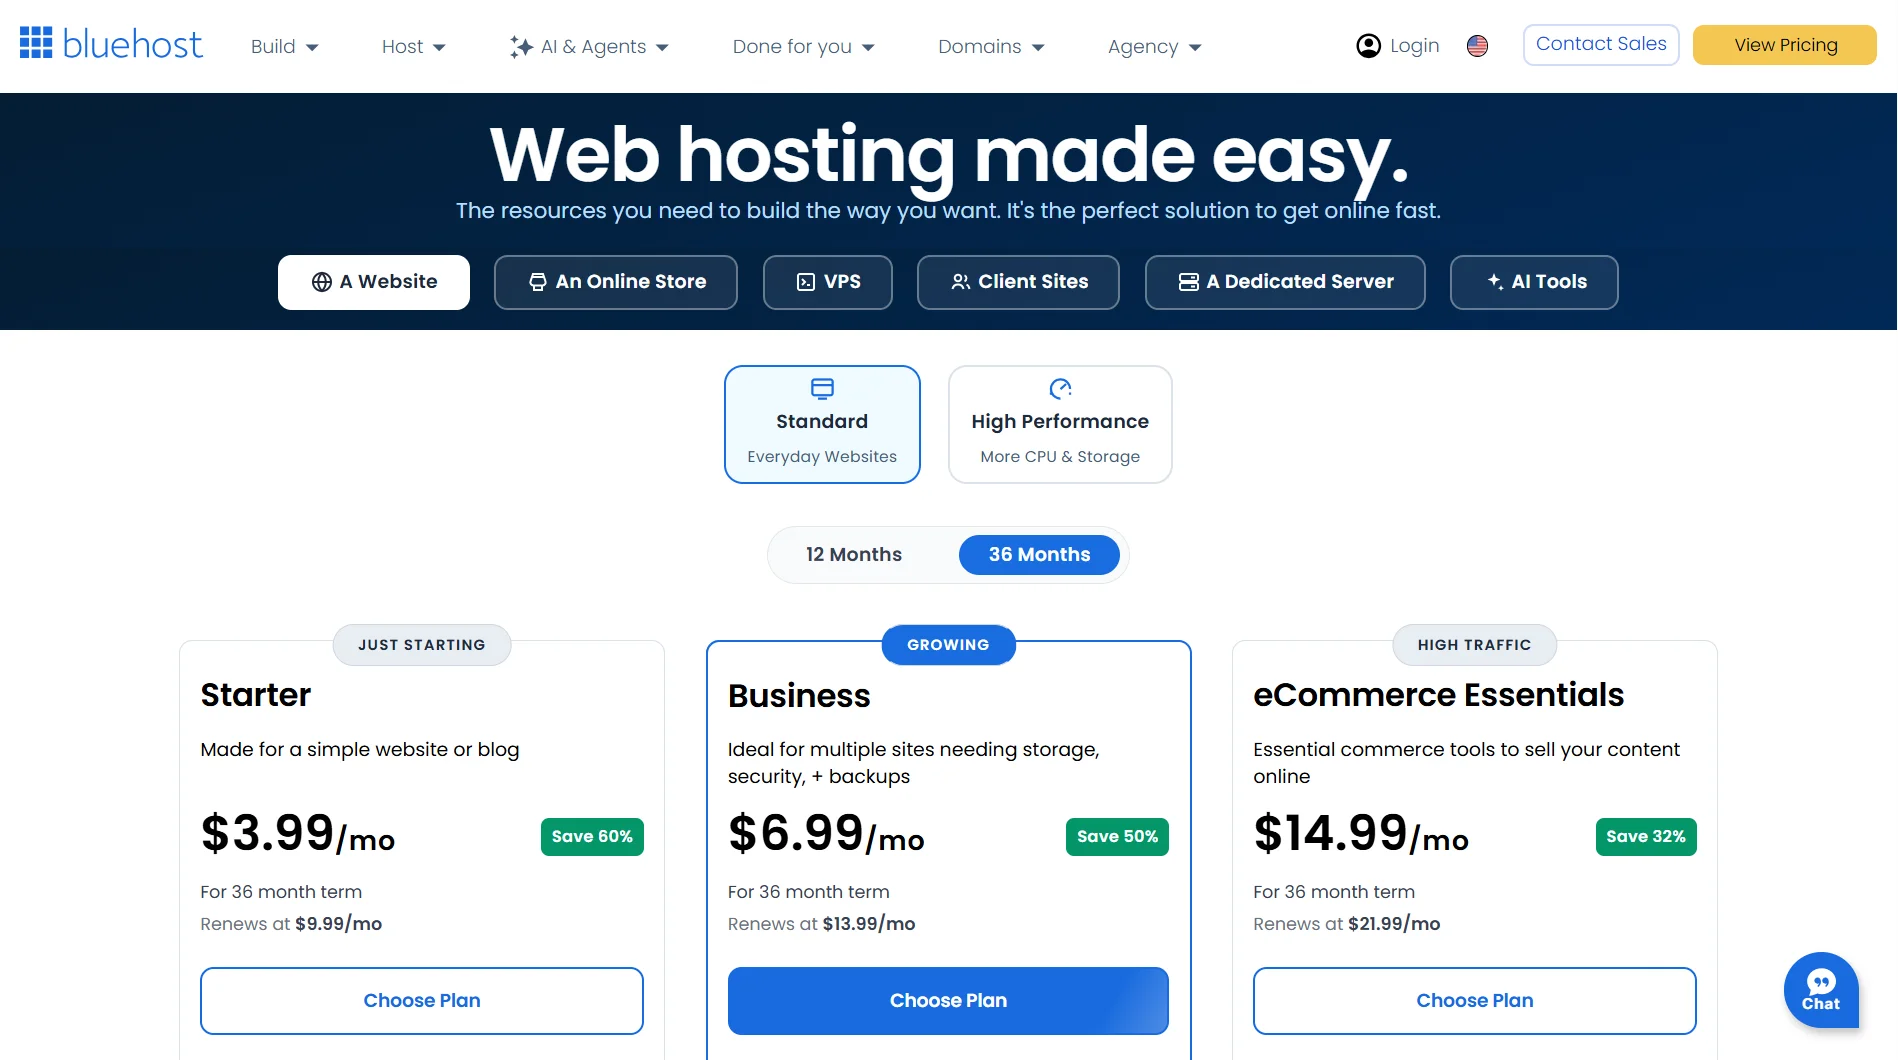The image size is (1898, 1060).
Task: Open the Chat bubble widget
Action: (1821, 990)
